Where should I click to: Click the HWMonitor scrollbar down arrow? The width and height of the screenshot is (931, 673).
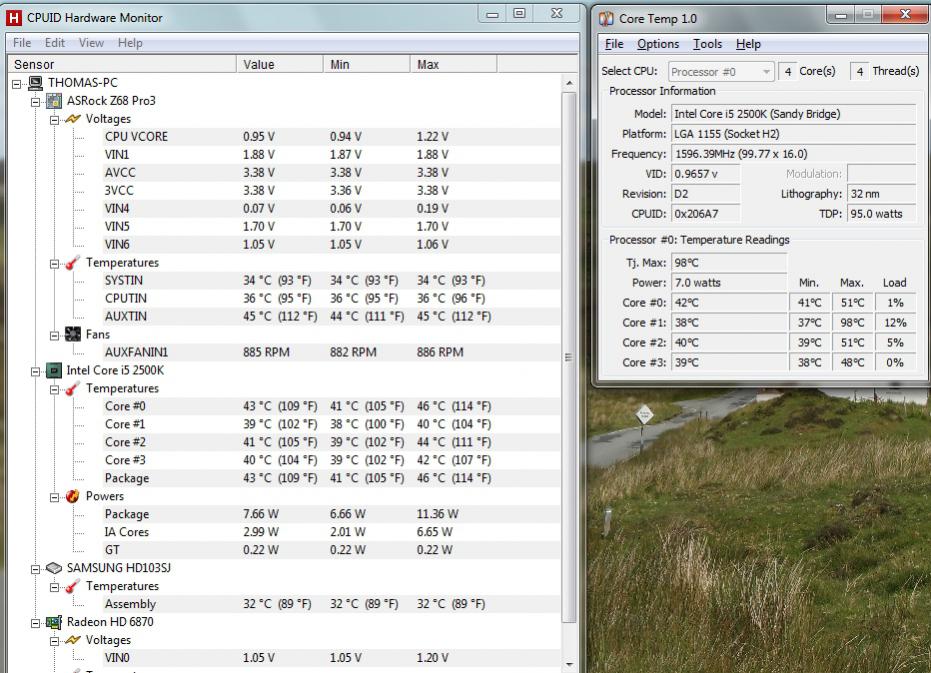point(569,665)
